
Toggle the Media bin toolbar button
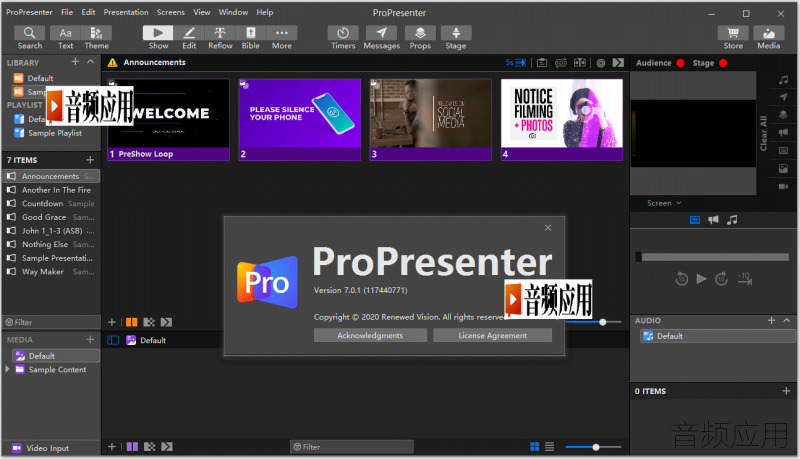769,38
